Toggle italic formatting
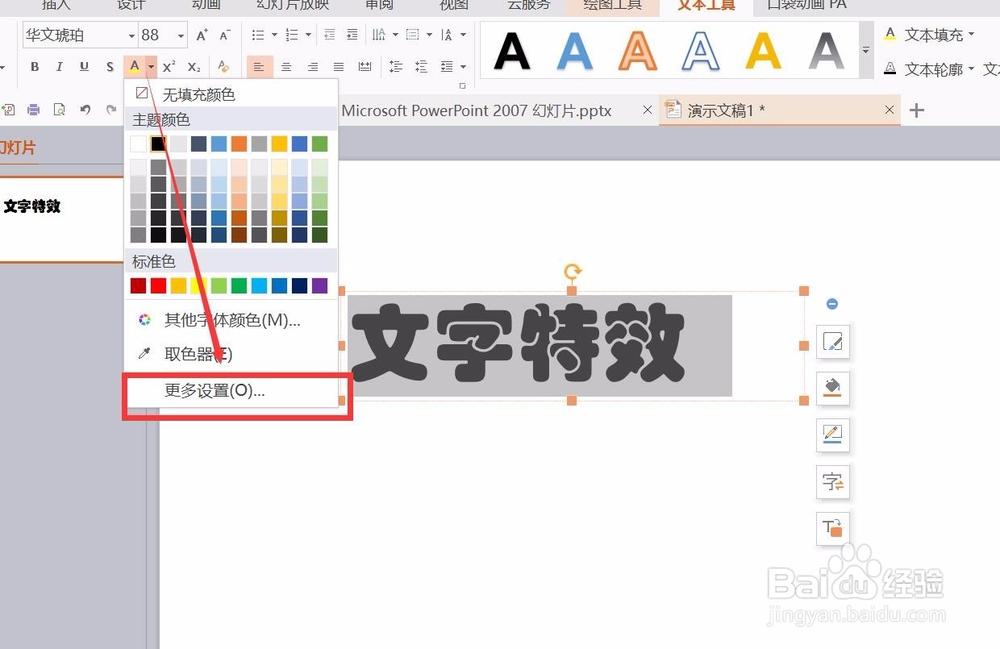This screenshot has width=1000, height=649. [x=58, y=67]
